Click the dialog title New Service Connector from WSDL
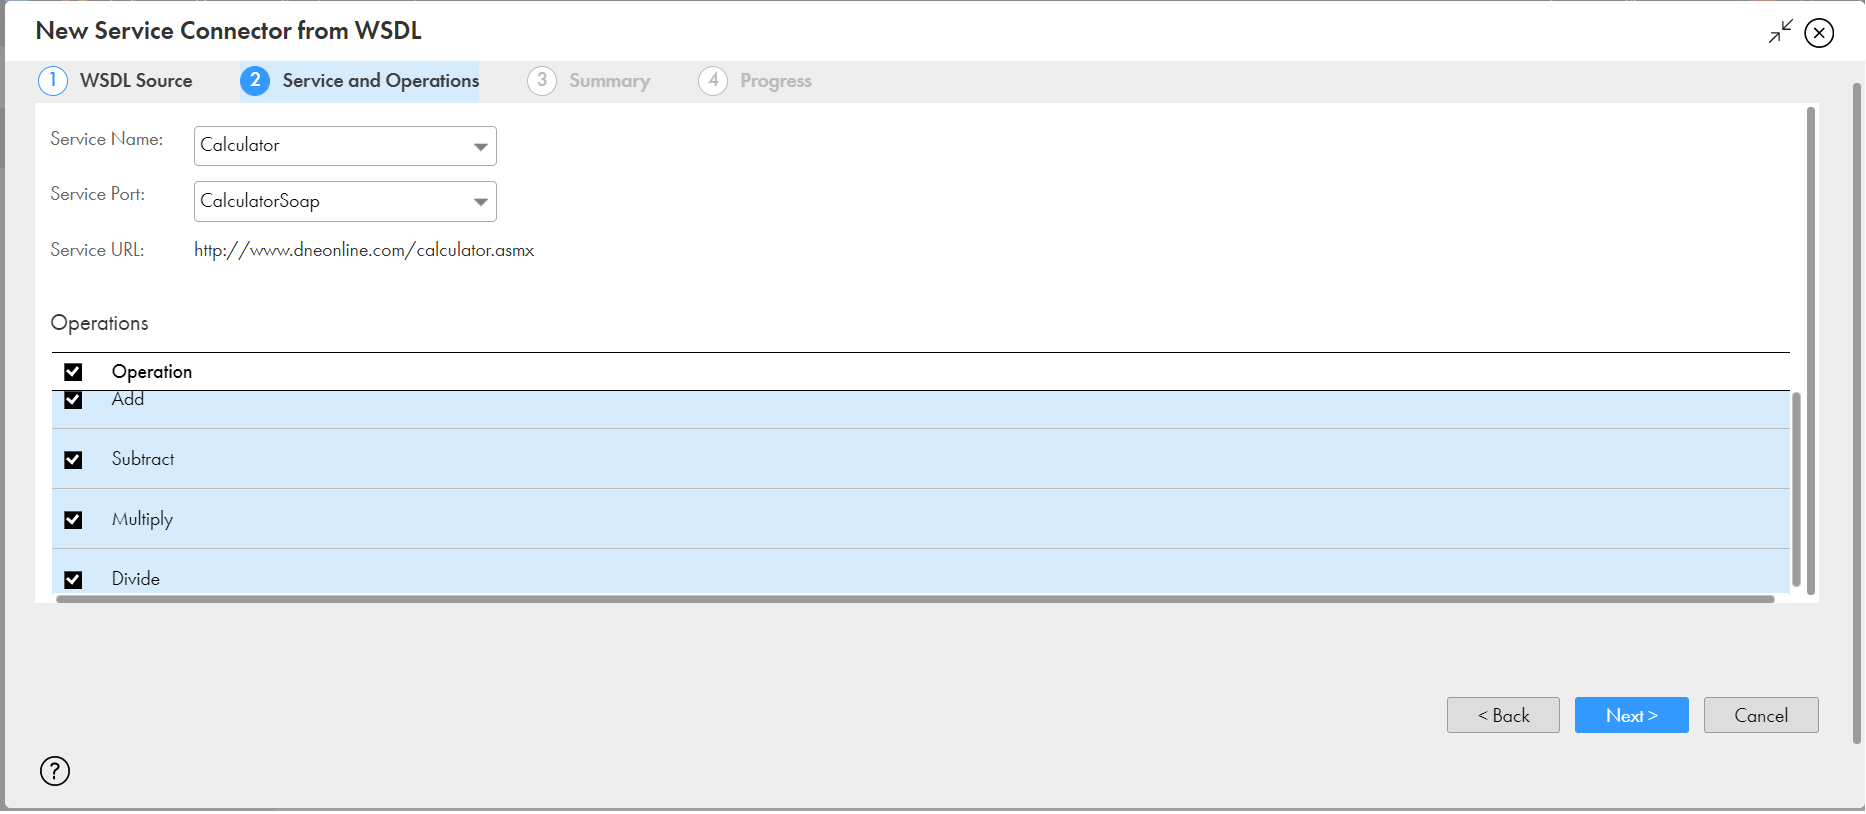This screenshot has width=1866, height=814. pyautogui.click(x=229, y=31)
